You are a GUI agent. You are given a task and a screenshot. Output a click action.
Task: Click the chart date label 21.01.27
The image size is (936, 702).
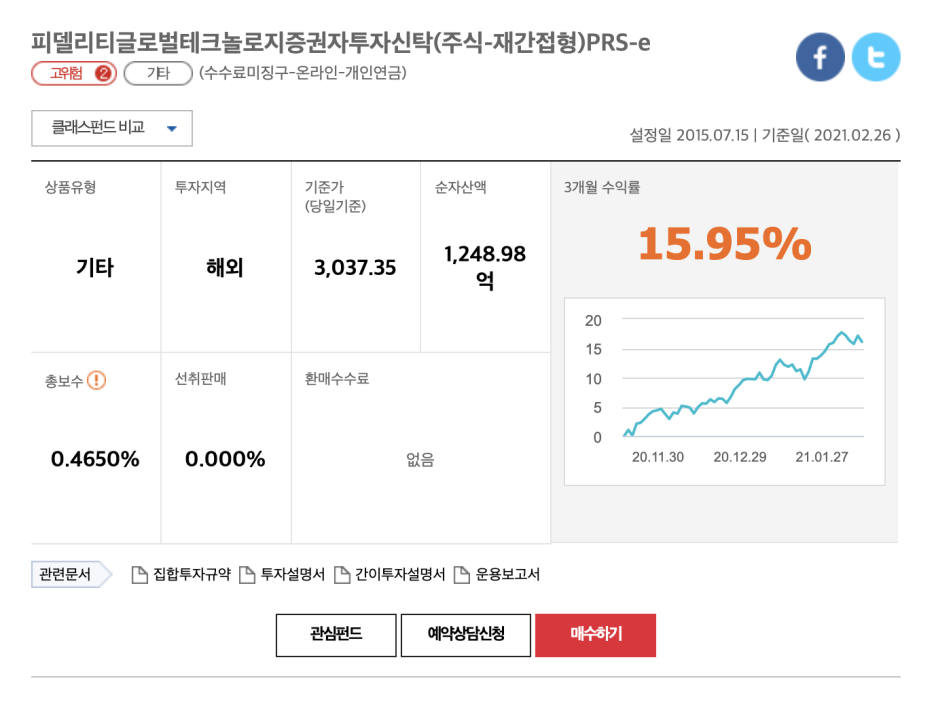coord(821,457)
